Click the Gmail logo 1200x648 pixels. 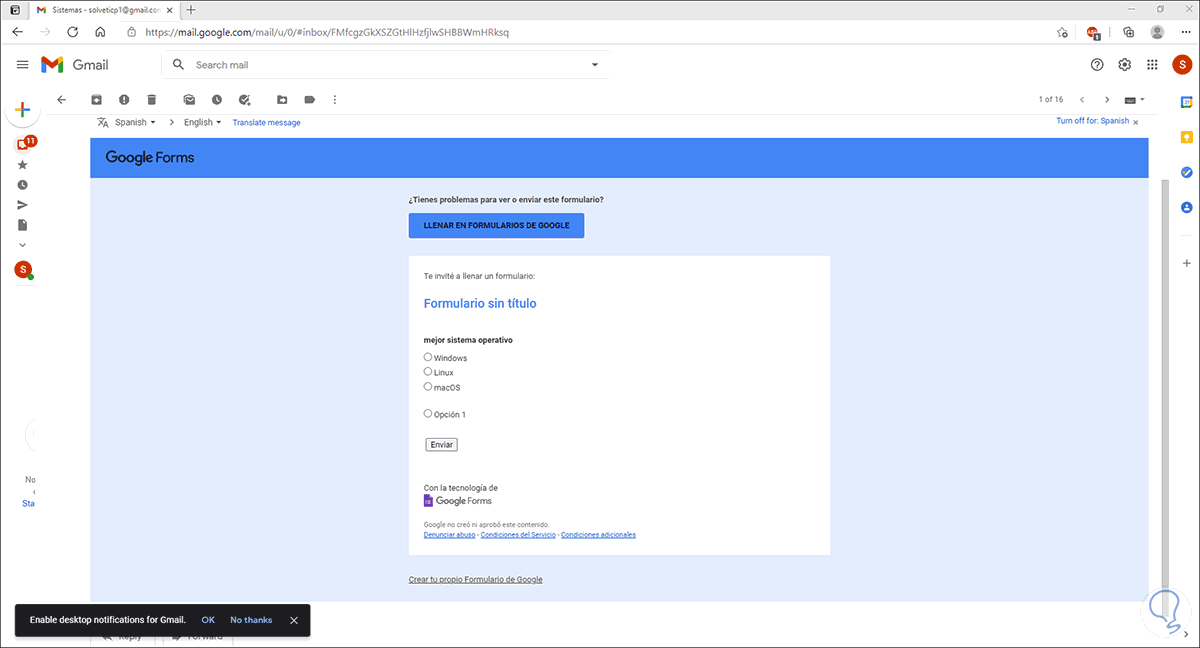point(75,65)
